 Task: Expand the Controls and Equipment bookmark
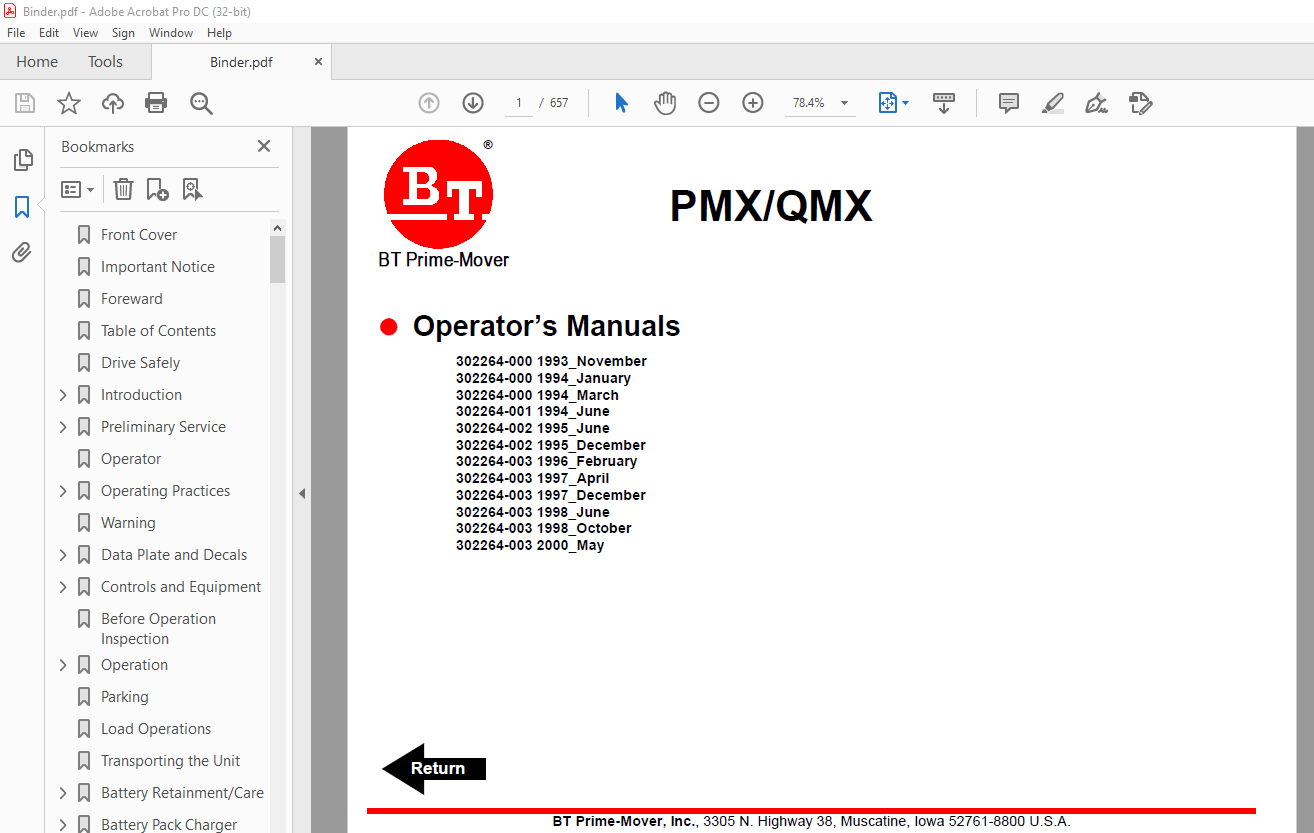tap(63, 587)
